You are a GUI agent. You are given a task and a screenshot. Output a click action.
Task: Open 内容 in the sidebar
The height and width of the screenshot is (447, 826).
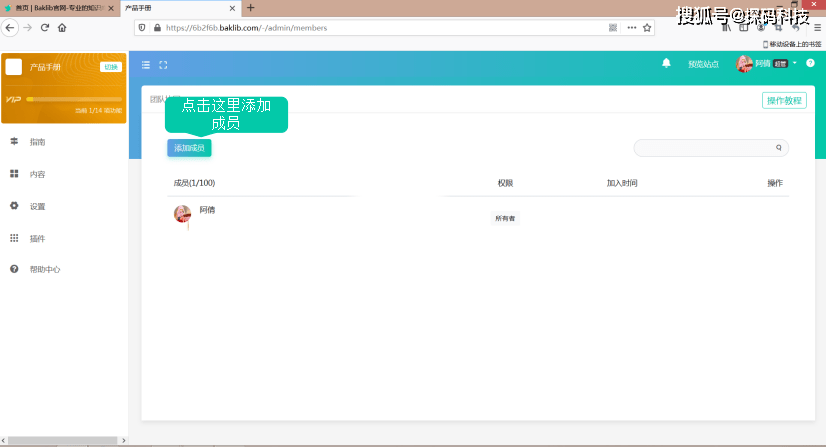pyautogui.click(x=37, y=174)
